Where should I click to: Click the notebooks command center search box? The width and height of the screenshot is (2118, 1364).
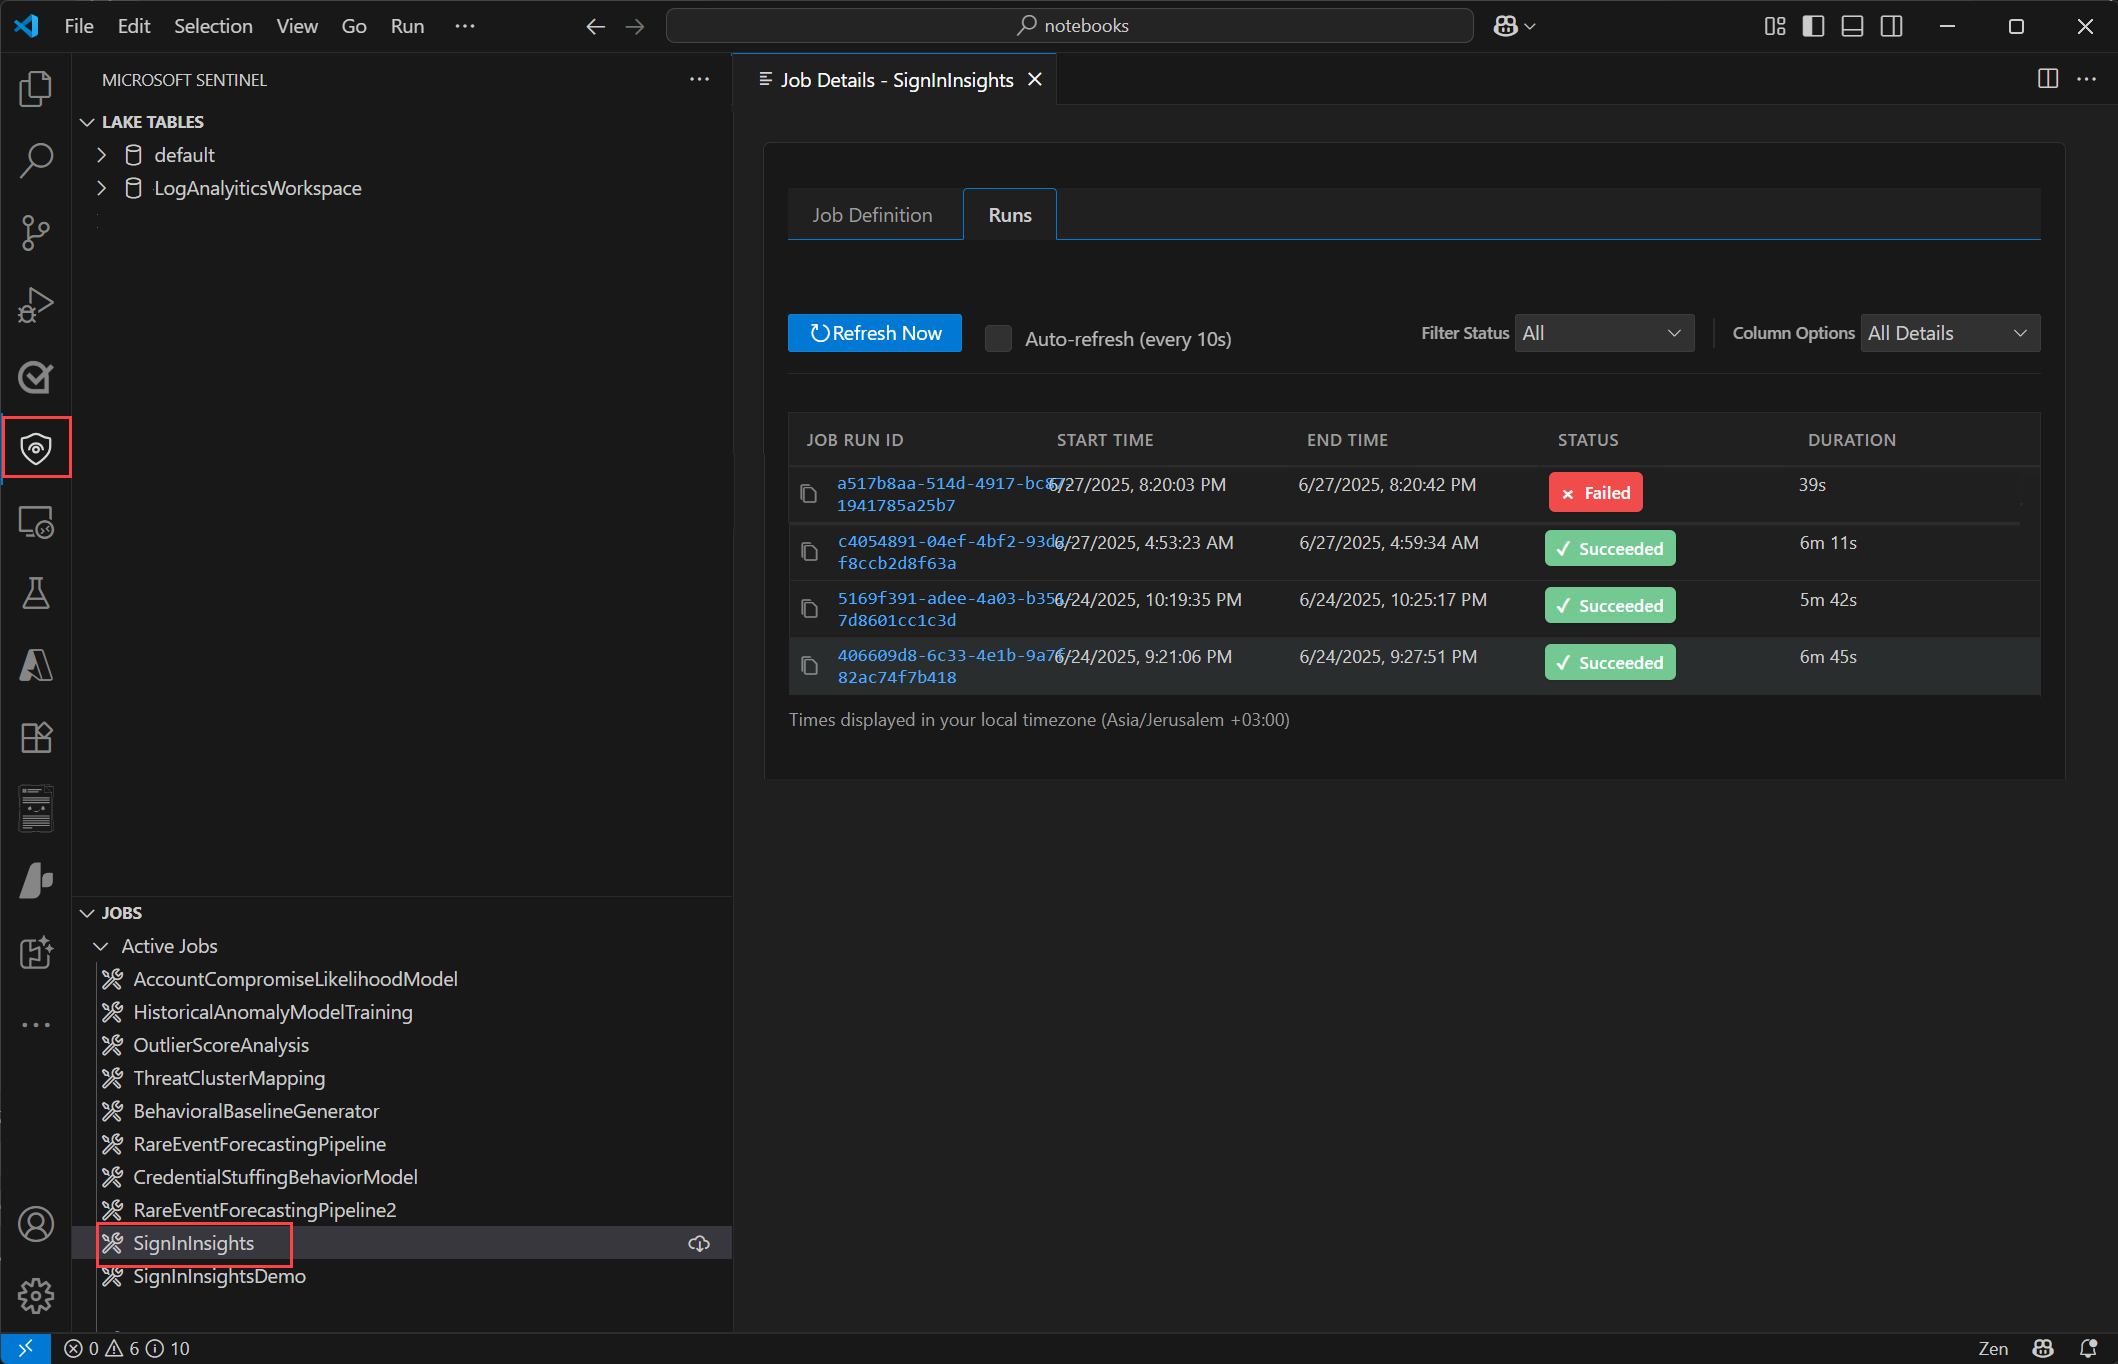(1069, 26)
